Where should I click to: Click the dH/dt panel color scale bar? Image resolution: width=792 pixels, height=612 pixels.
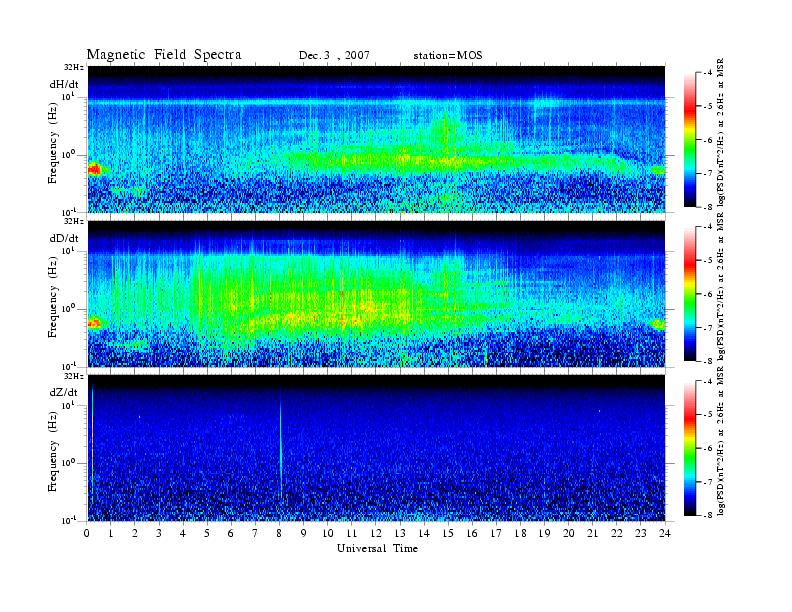[690, 140]
